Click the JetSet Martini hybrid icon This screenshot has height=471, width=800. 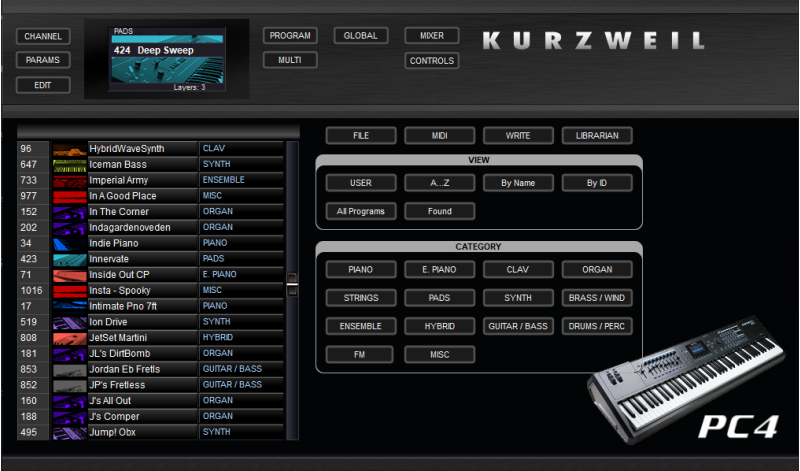click(x=69, y=338)
